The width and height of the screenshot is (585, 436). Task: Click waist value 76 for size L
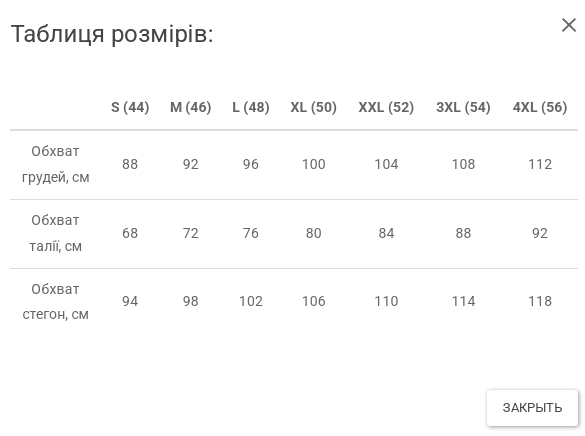[x=251, y=233]
